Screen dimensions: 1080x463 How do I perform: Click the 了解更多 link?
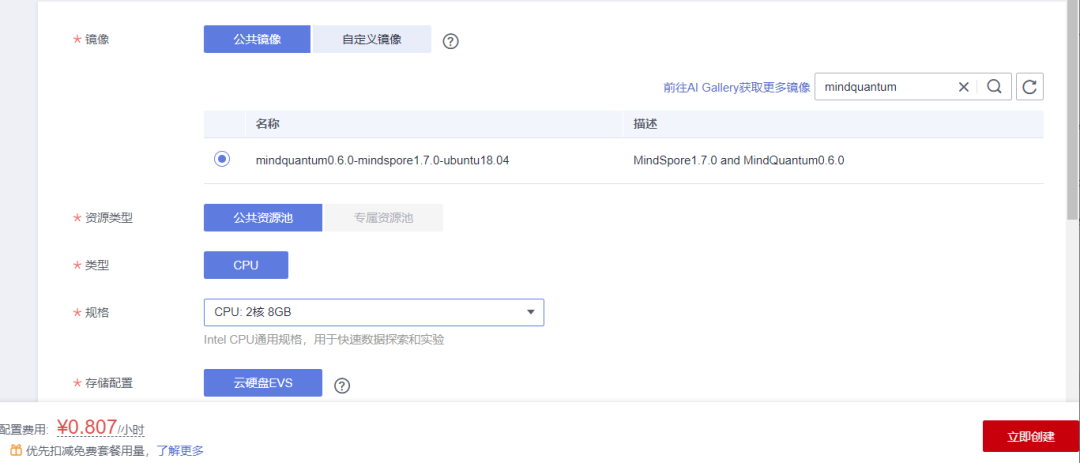pos(180,450)
